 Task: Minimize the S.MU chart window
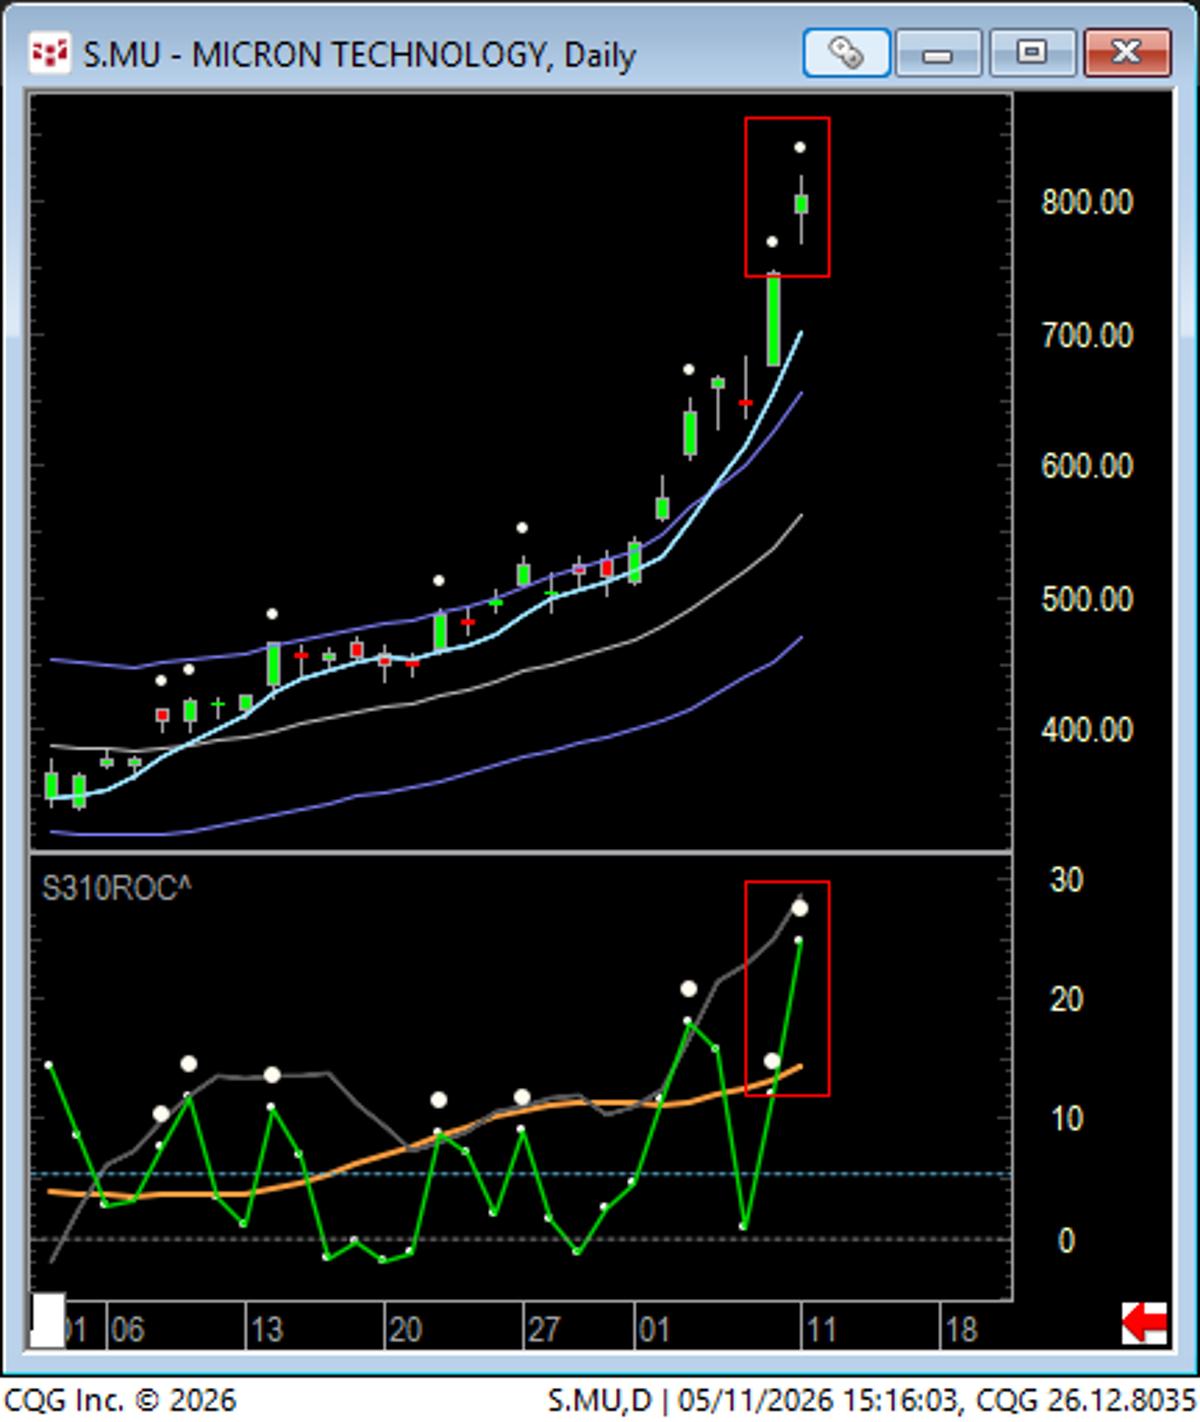coord(938,52)
